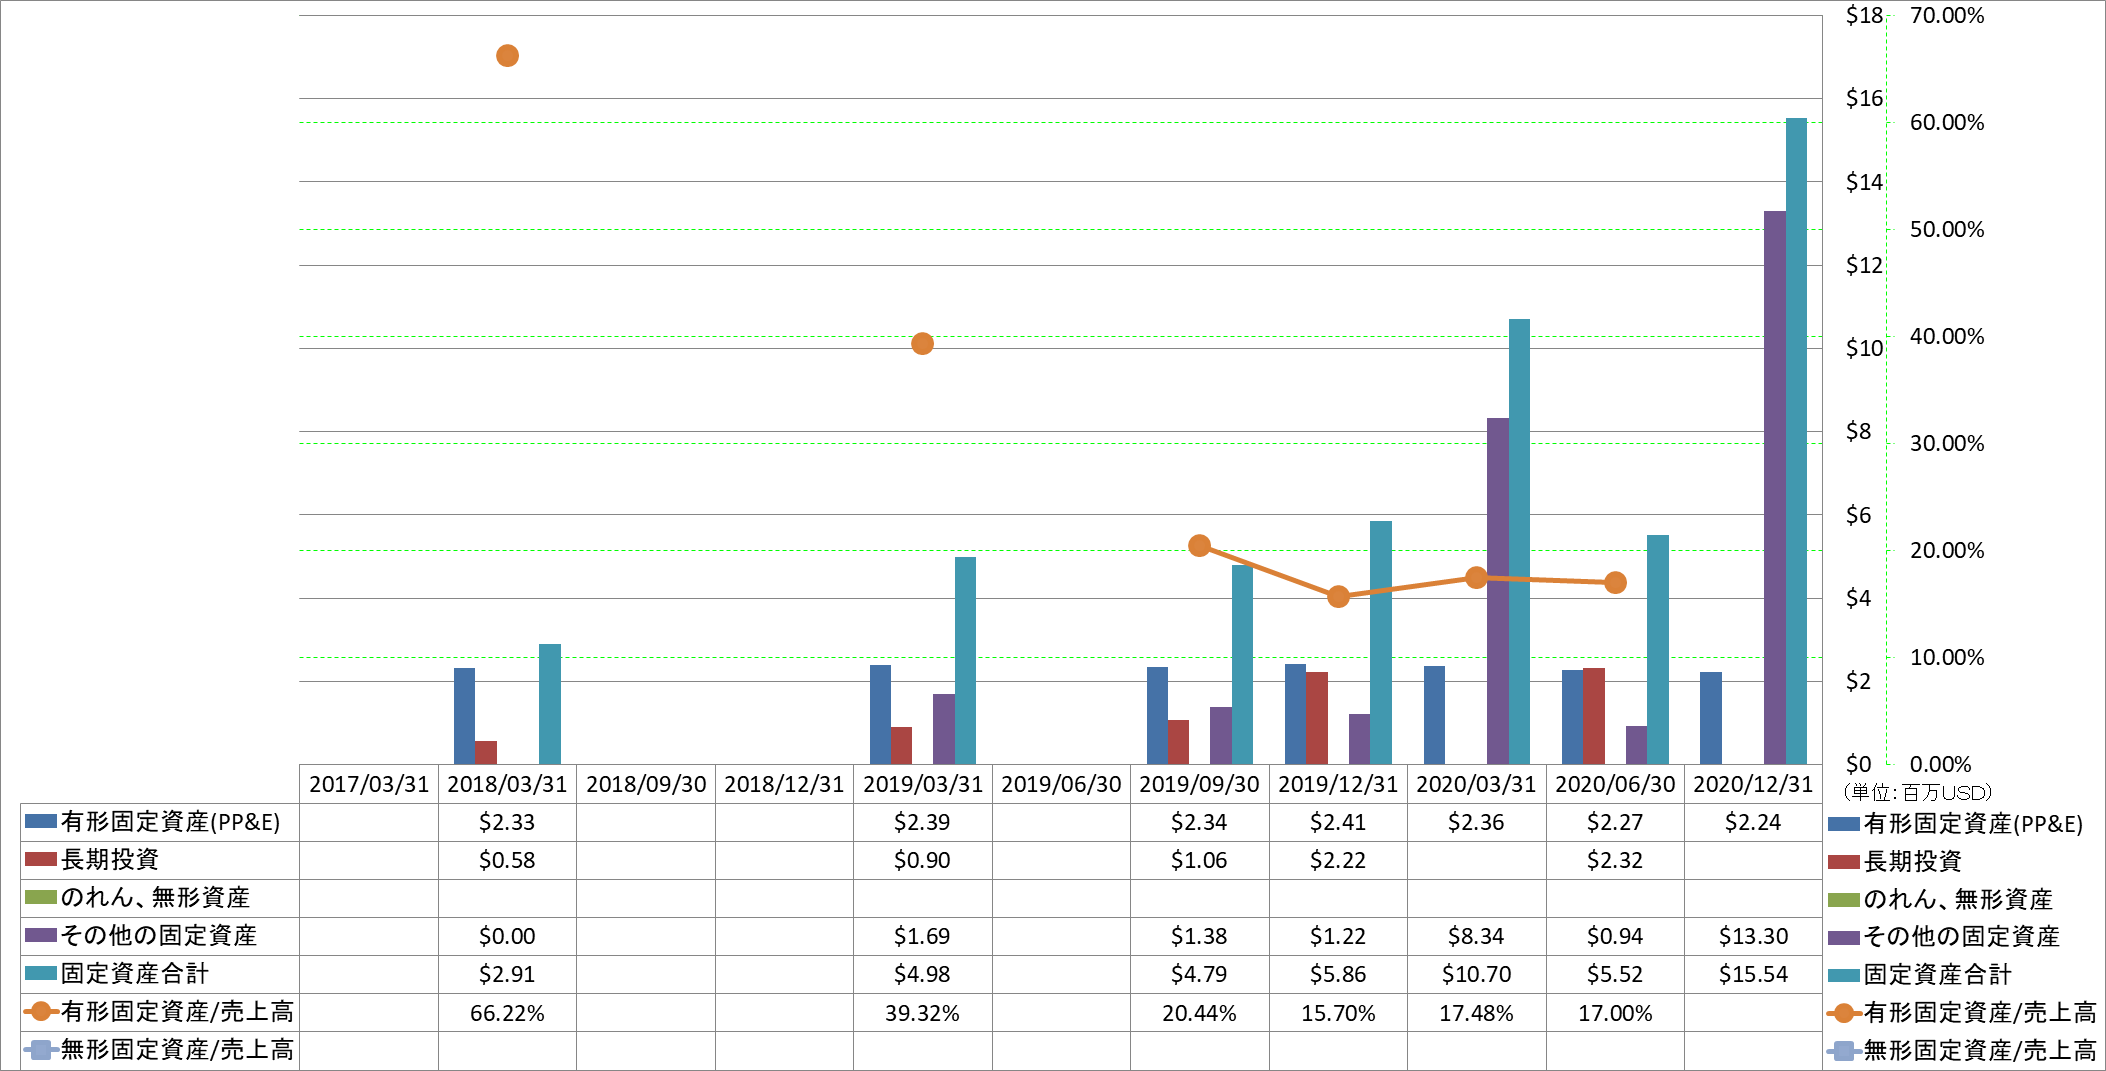Image resolution: width=2106 pixels, height=1071 pixels.
Task: Select the orange data point for 2018/03/31
Action: 507,56
